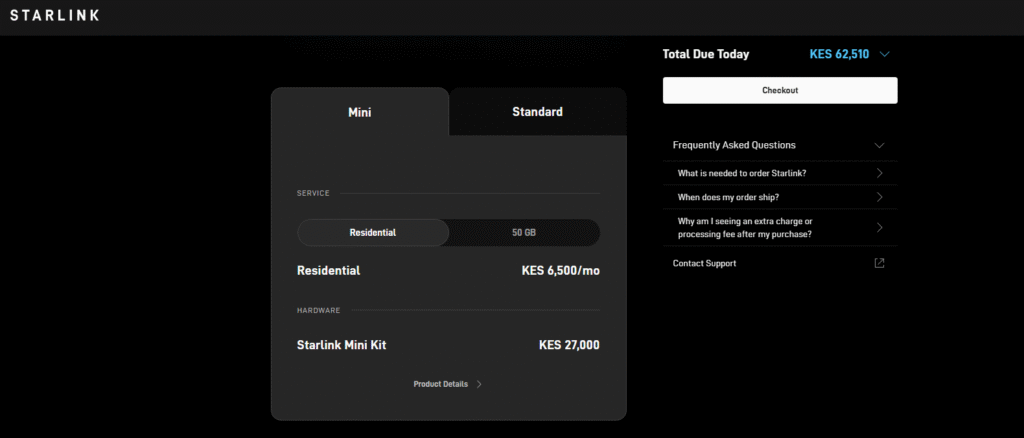This screenshot has height=438, width=1024.
Task: Select the 50 GB service option
Action: [x=524, y=232]
